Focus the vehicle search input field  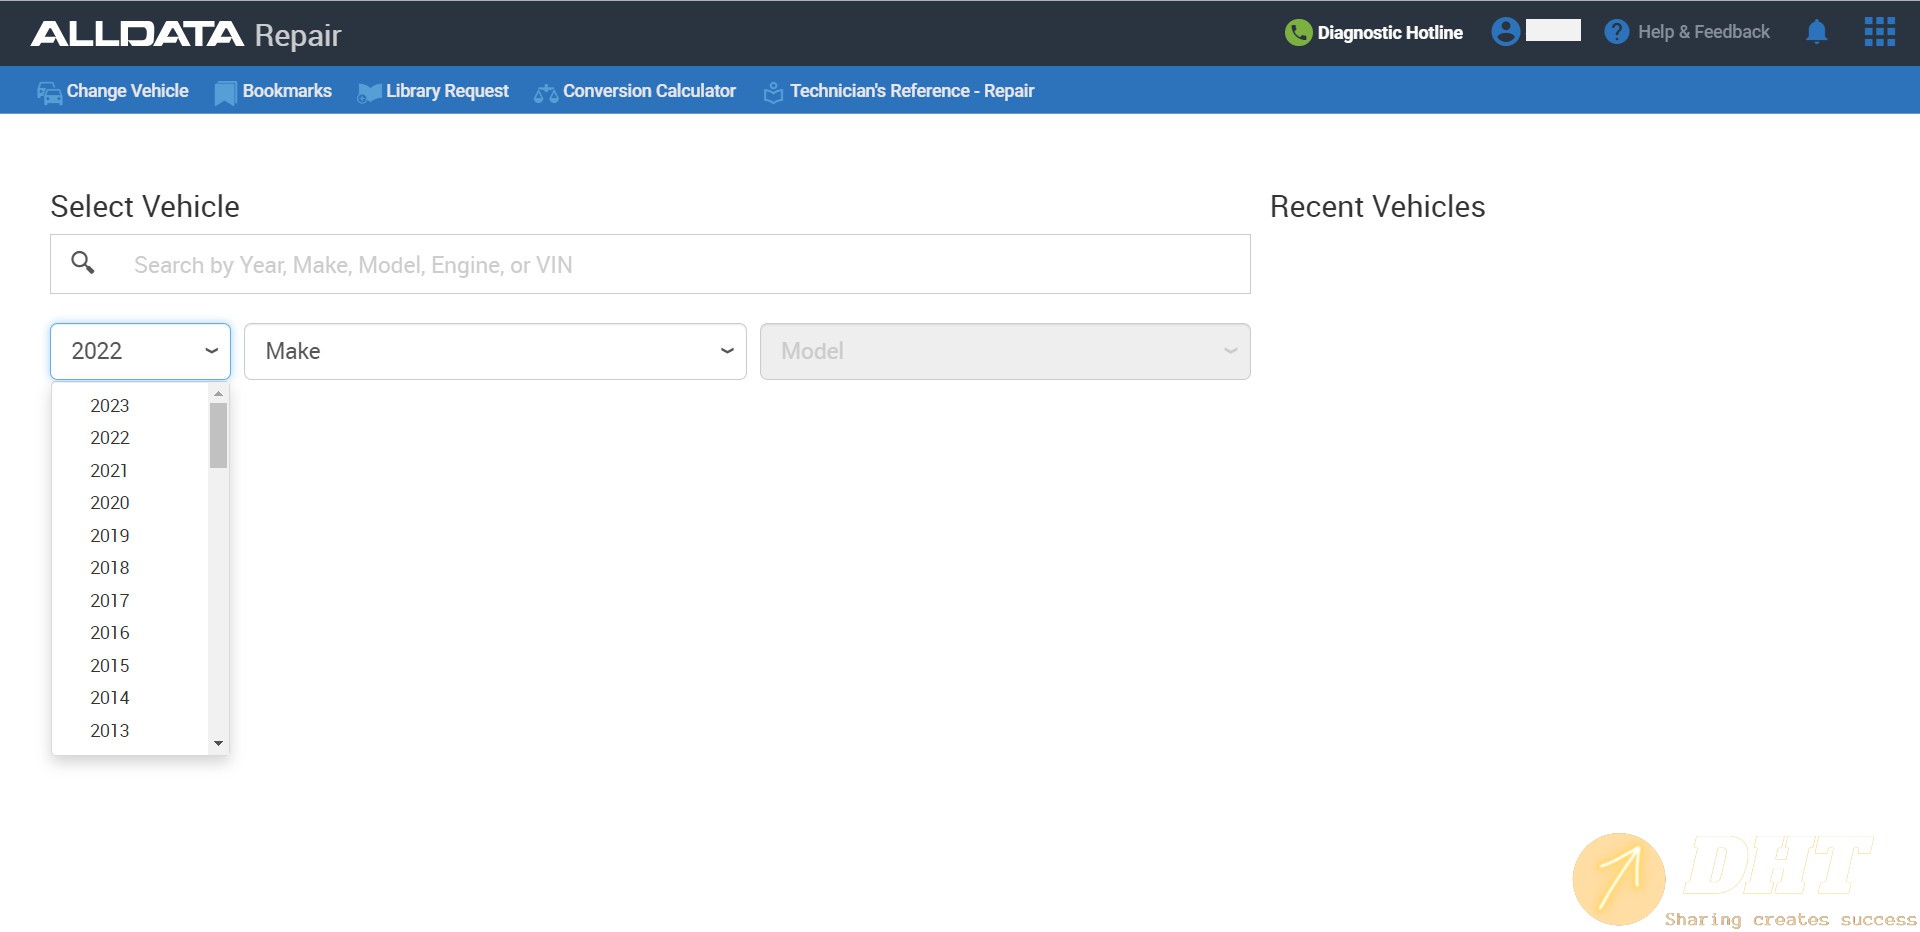650,264
